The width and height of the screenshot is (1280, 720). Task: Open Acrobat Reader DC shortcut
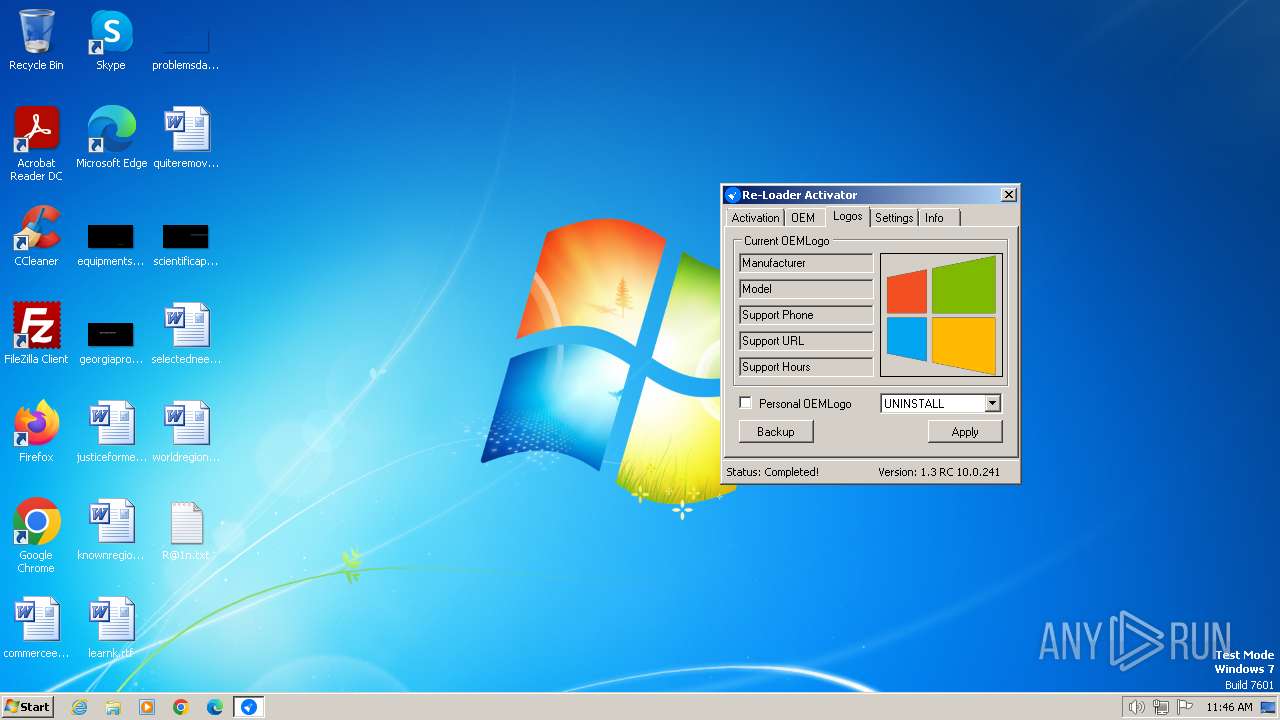click(x=36, y=144)
